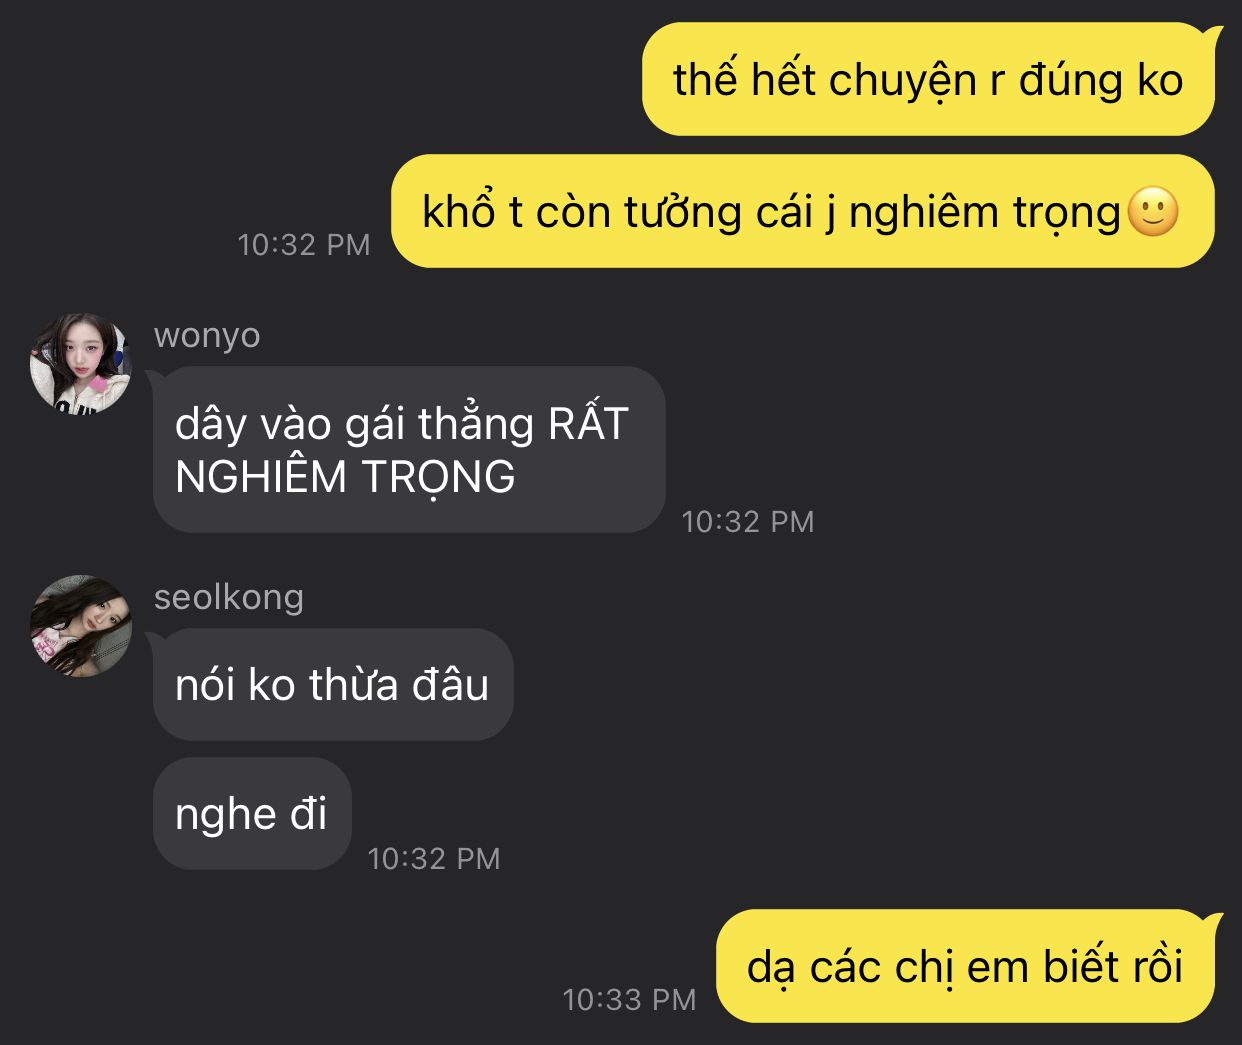Open wonyo's profile picture
1242x1045 pixels.
81,364
